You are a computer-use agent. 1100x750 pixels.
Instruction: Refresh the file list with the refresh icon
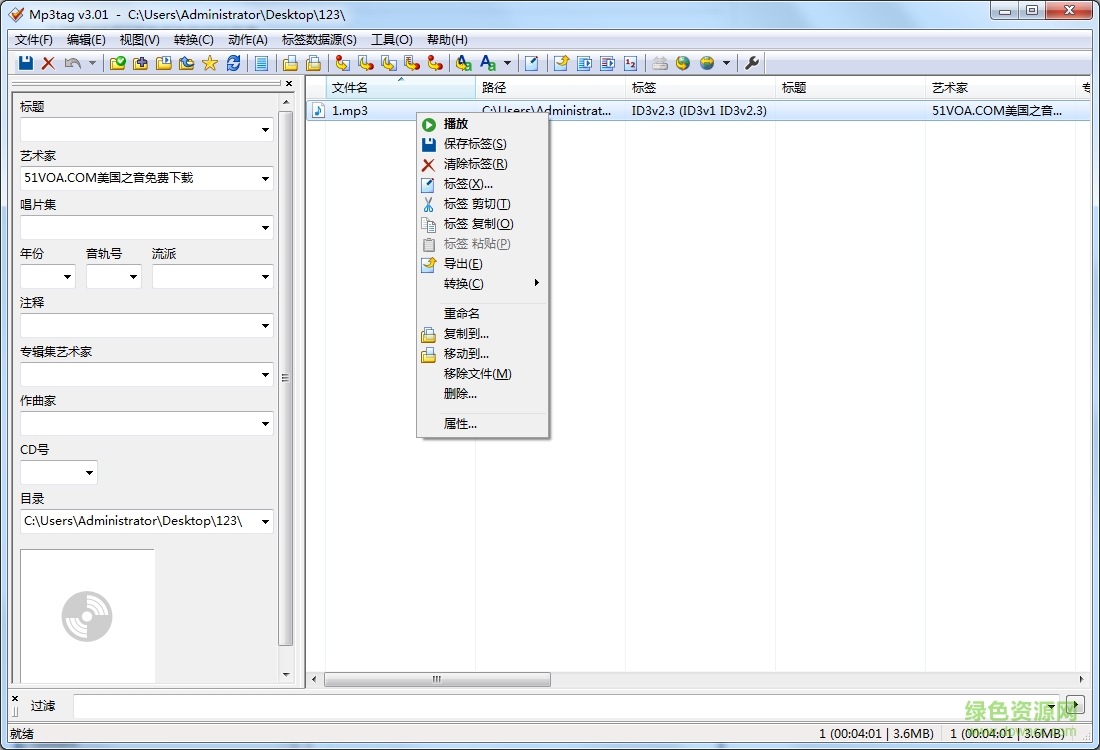(x=233, y=62)
